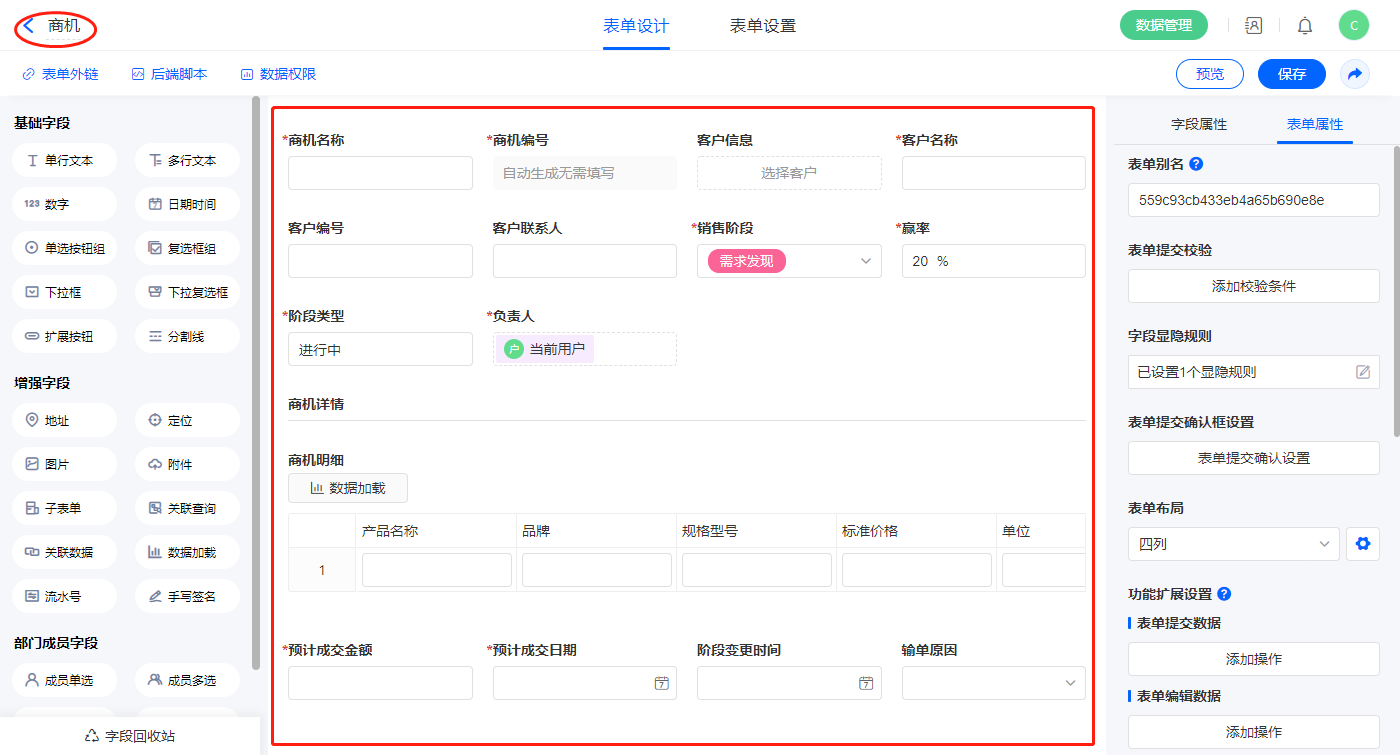
Task: Click the share arrow icon beside 保存
Action: coord(1355,74)
